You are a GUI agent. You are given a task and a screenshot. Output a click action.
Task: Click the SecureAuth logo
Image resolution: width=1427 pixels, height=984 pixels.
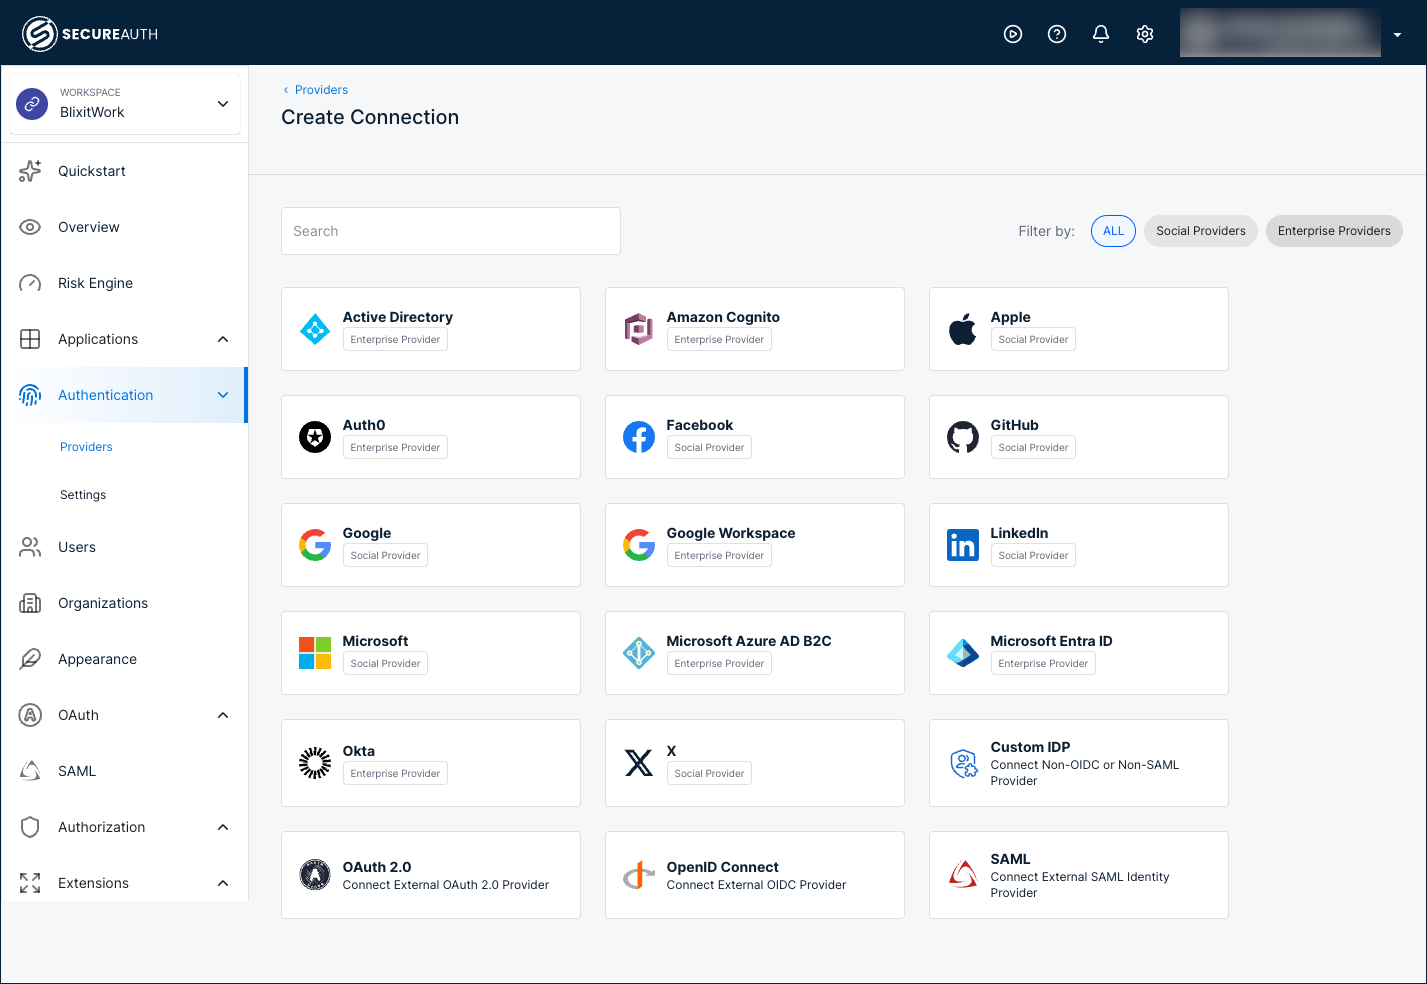pos(90,34)
